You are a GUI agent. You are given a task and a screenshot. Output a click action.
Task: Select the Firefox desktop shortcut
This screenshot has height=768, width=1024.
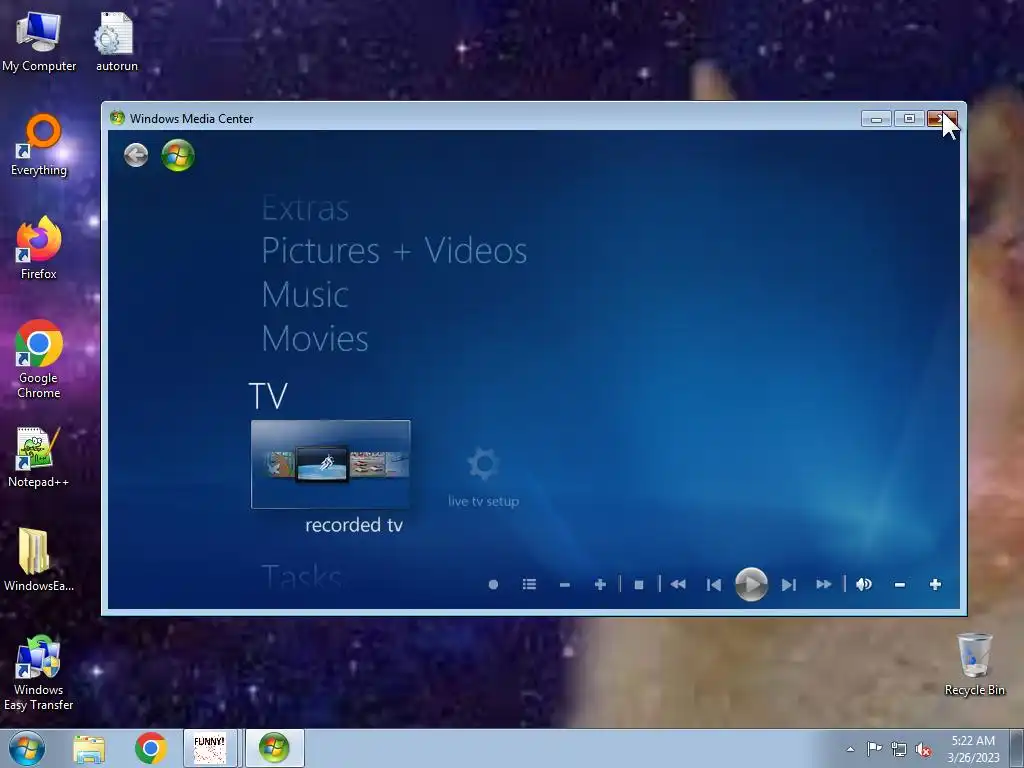click(39, 249)
